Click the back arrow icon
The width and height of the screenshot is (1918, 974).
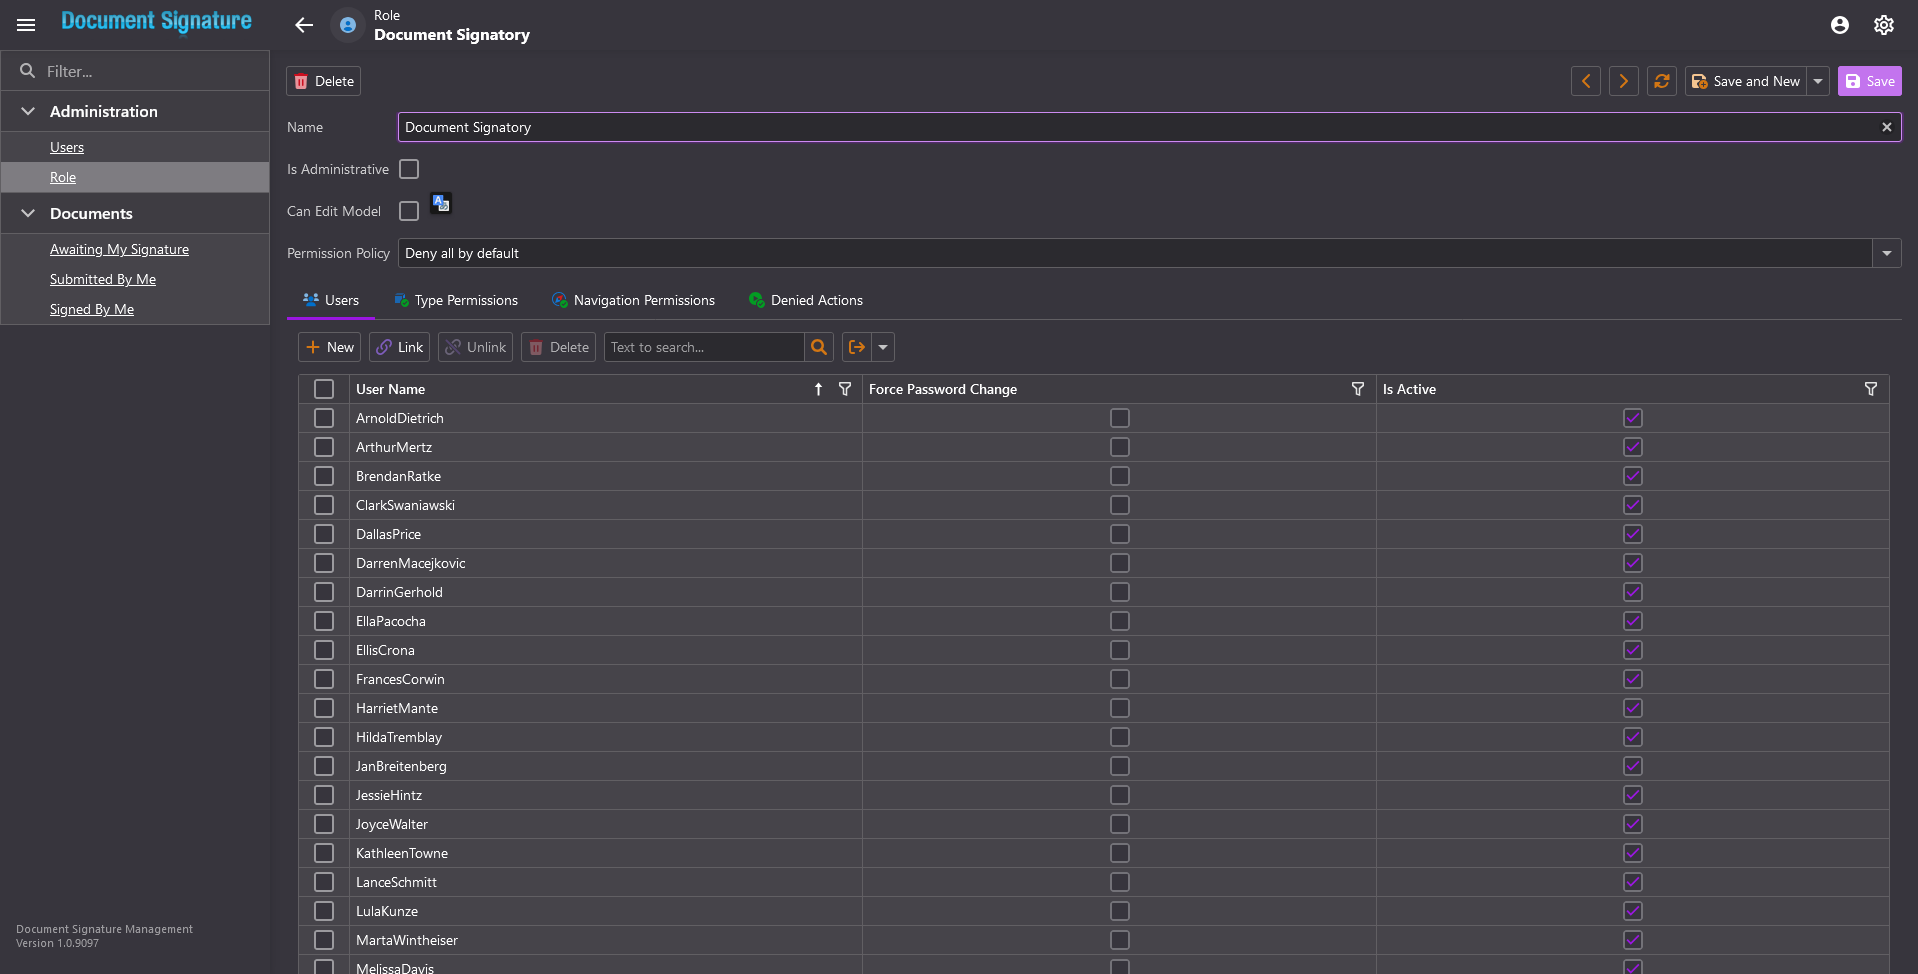coord(304,25)
